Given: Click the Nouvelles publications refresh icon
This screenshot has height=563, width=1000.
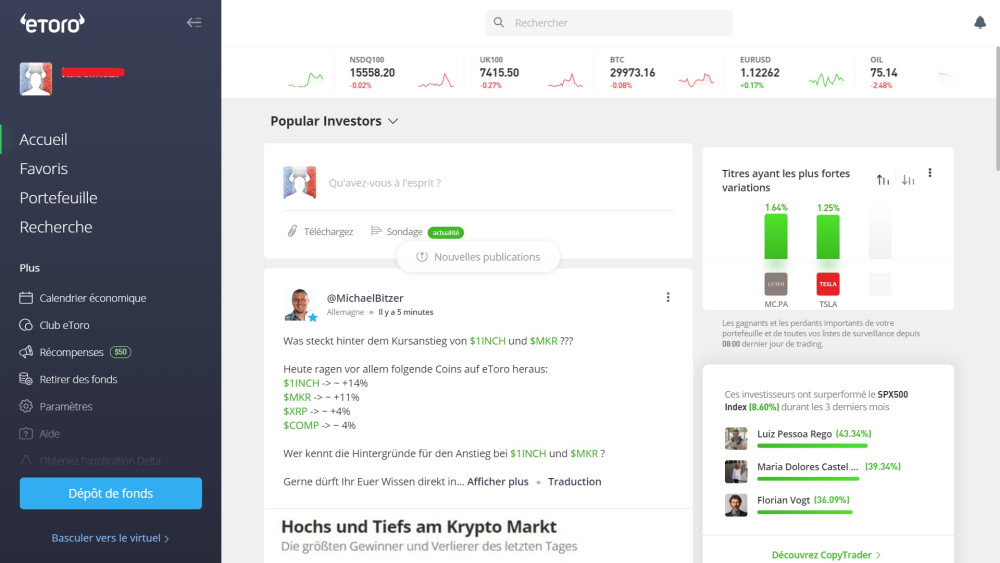Looking at the screenshot, I should tap(422, 256).
